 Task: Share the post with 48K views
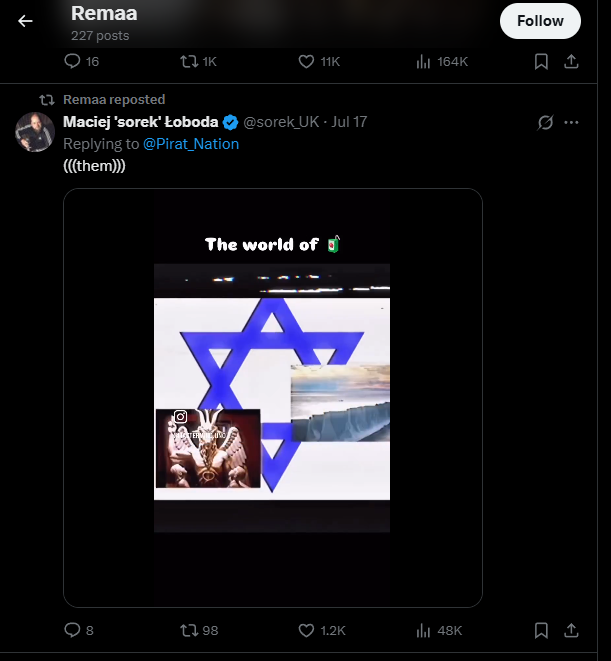(x=571, y=630)
